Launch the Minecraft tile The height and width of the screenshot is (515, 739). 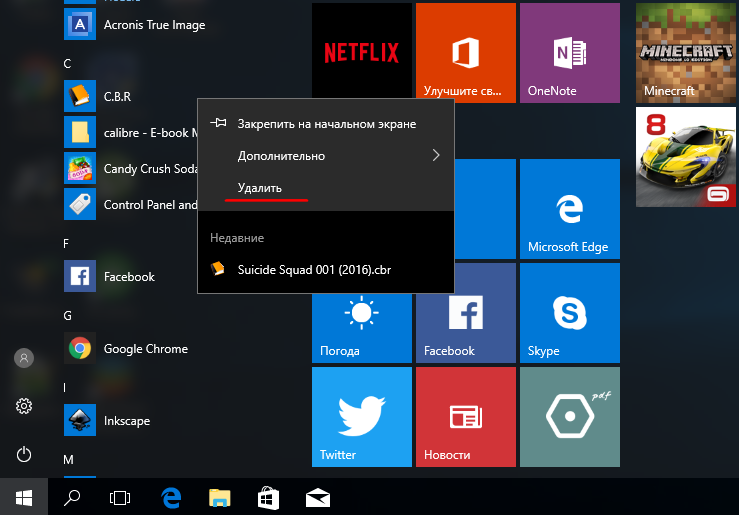tap(685, 53)
